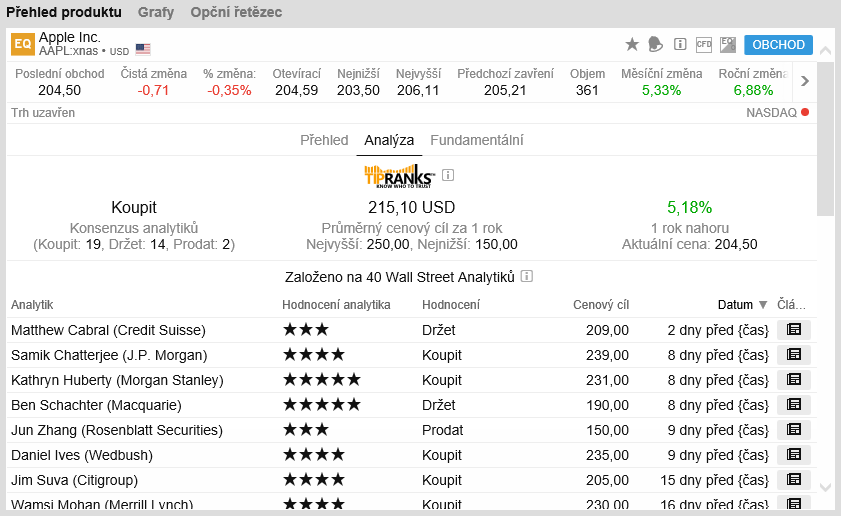Select Kathryn Huberty (Morgan Stanley) row
Screen dimensions: 841x516
click(411, 380)
